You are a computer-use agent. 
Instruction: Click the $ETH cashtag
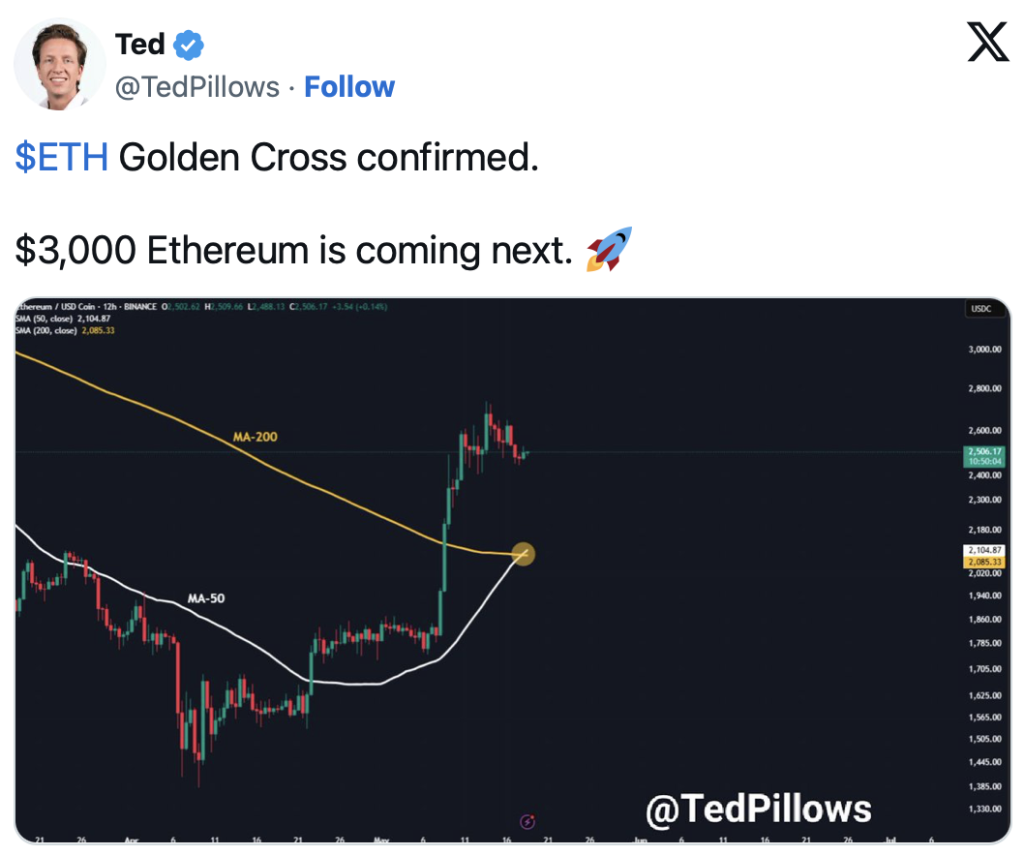[62, 157]
